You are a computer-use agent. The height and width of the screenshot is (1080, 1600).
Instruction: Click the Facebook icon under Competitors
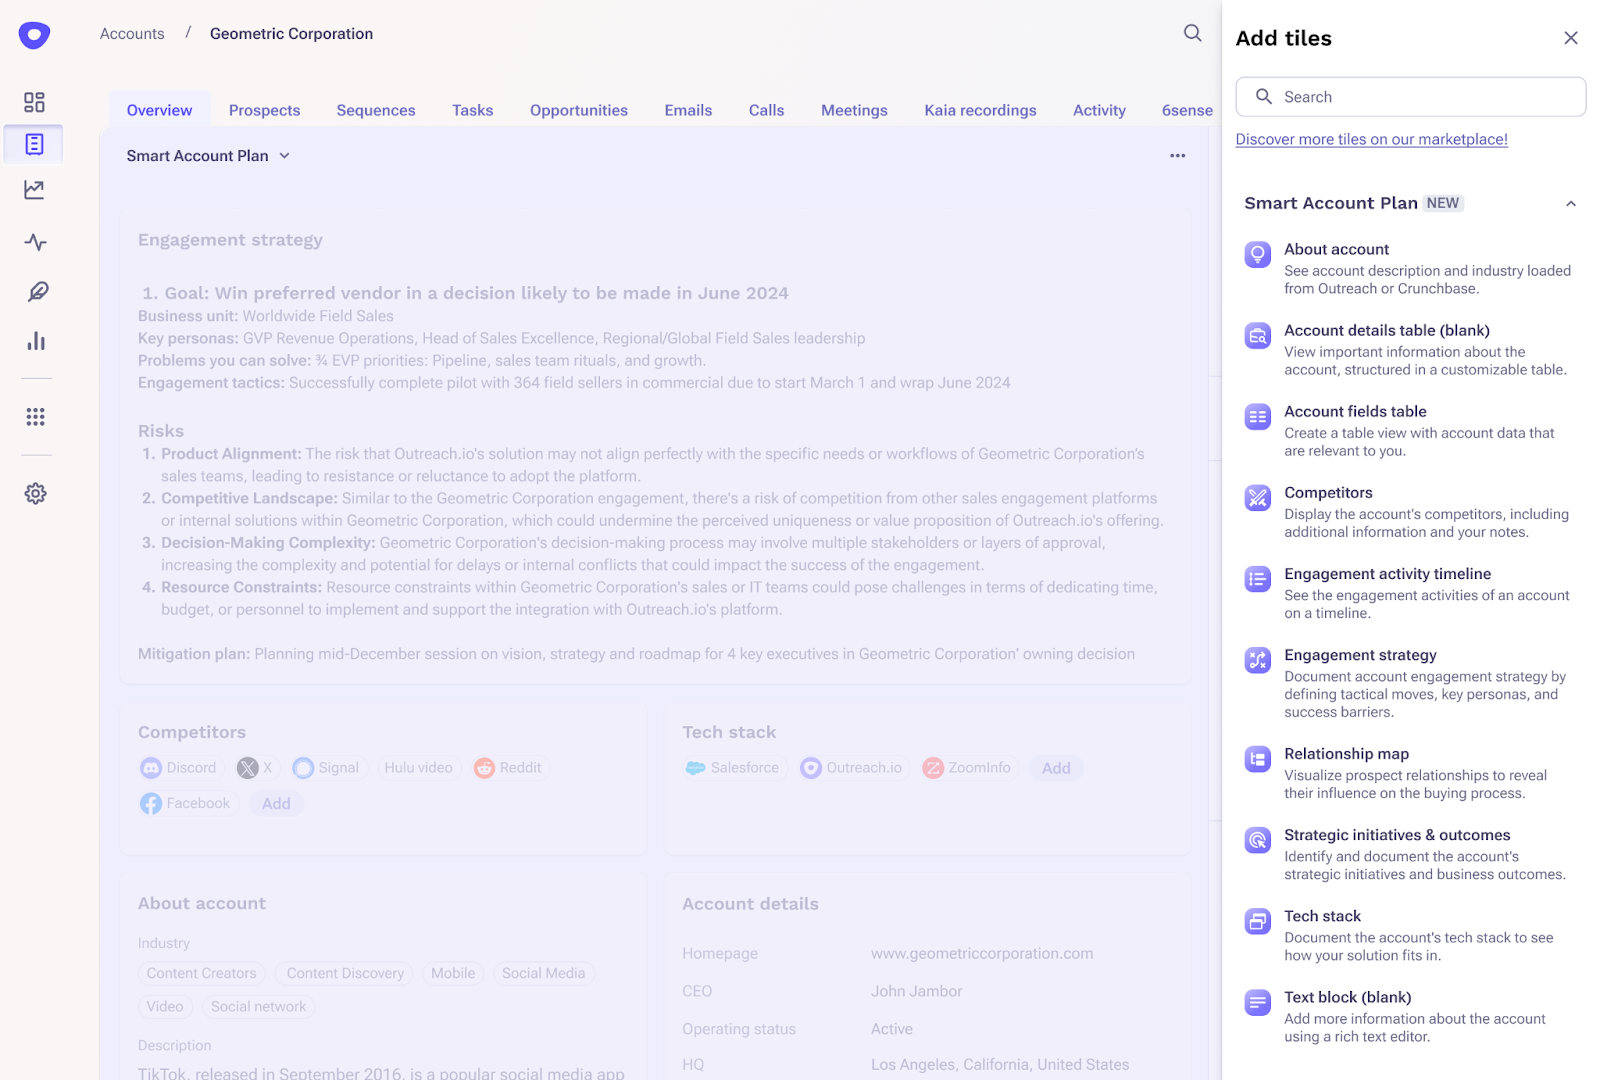150,803
